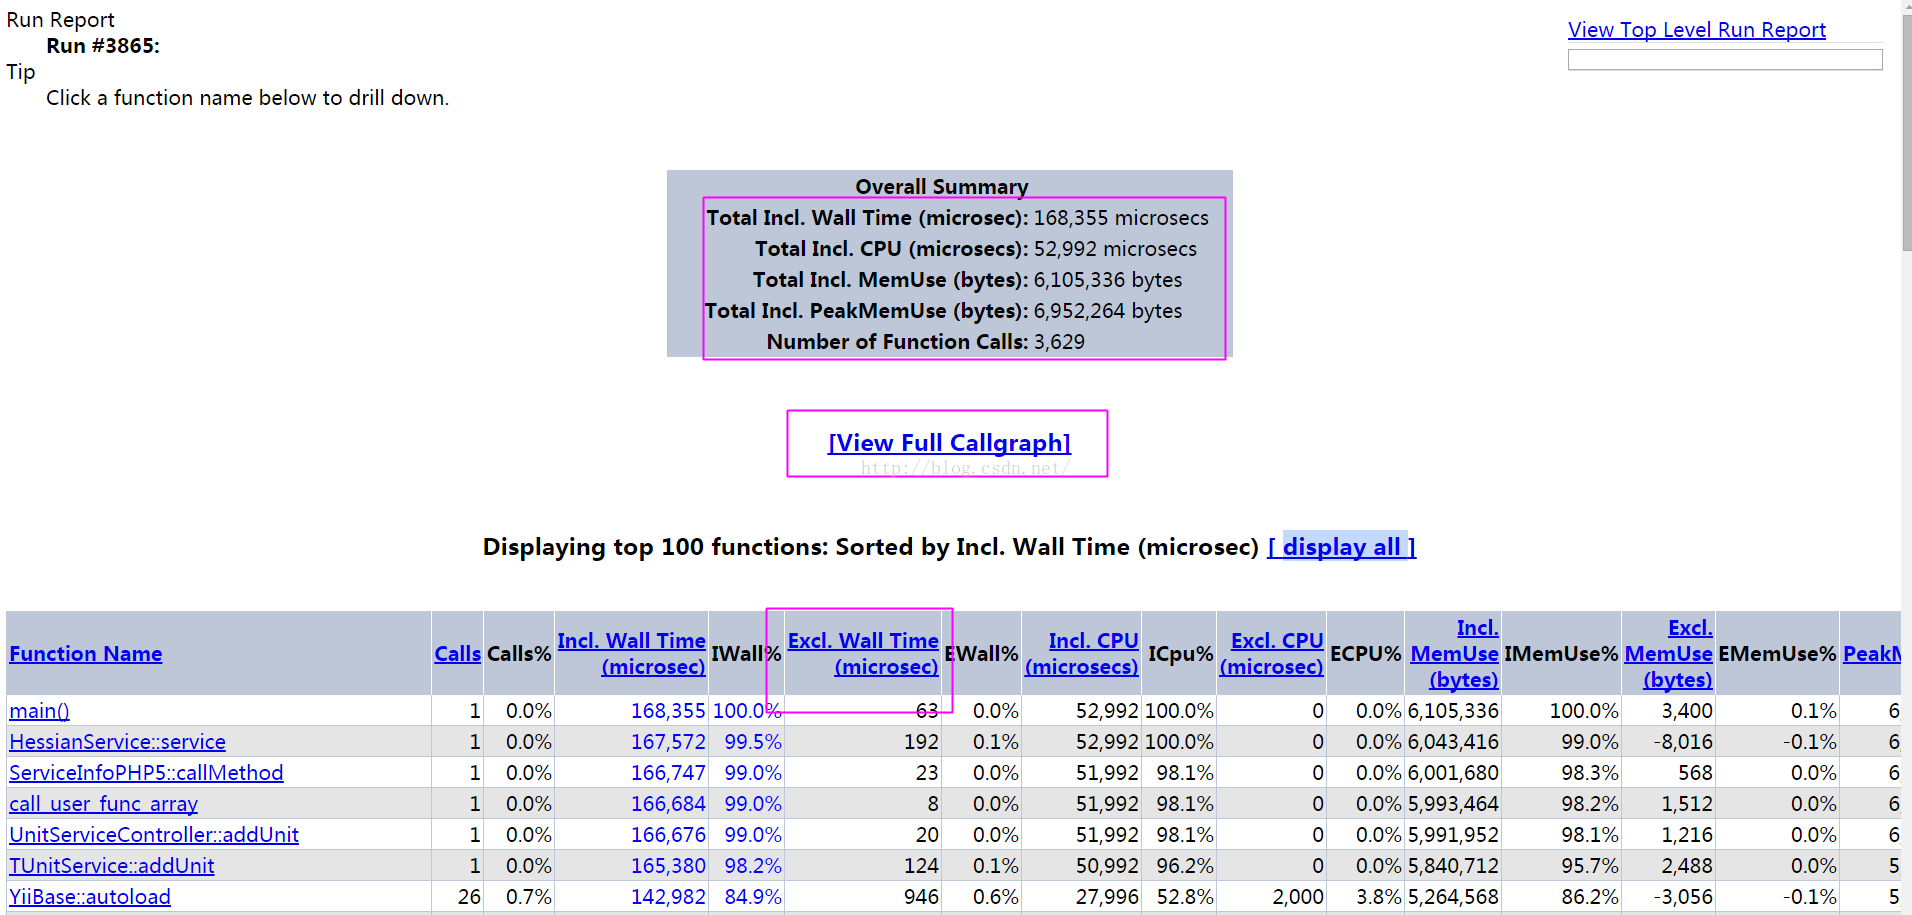Select the 946 Excl. Wall Time cell
This screenshot has height=915, width=1912.
pos(921,897)
